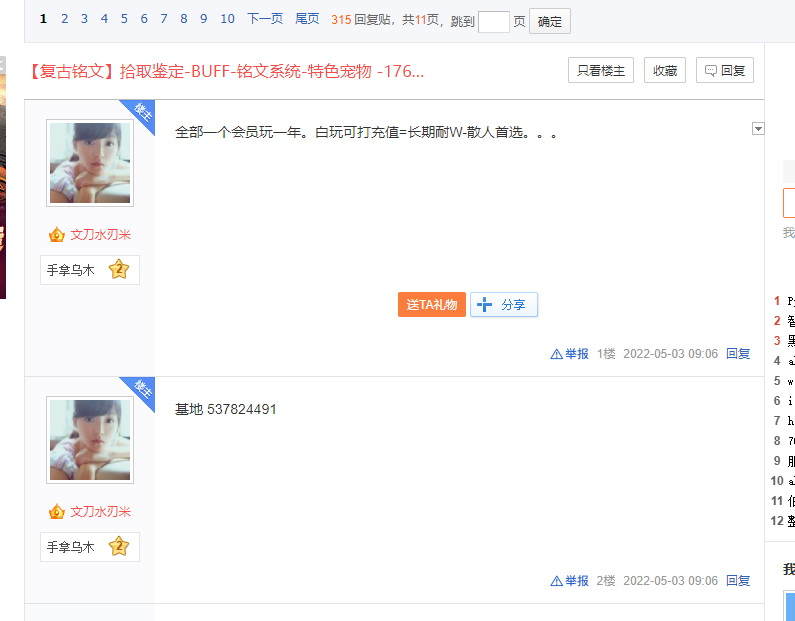Open first post author's avatar
This screenshot has height=621, width=795.
(x=90, y=163)
